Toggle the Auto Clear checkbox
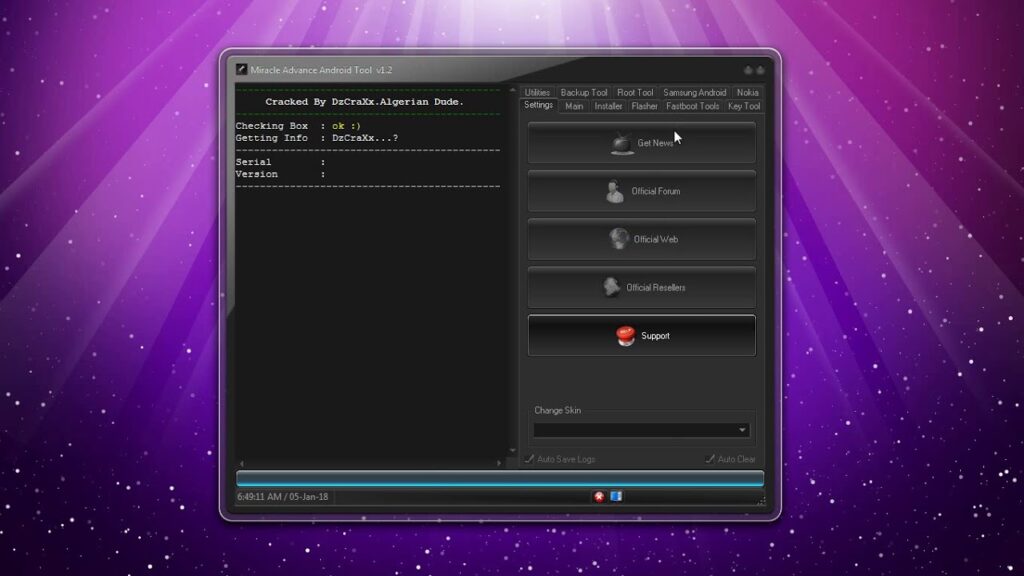This screenshot has height=576, width=1024. click(x=710, y=459)
